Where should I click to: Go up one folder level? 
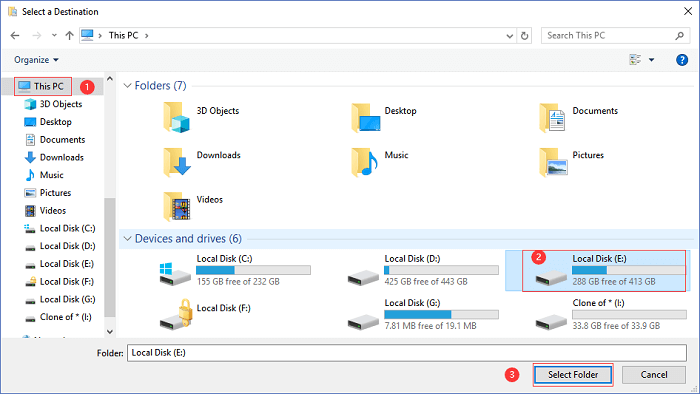click(x=69, y=36)
